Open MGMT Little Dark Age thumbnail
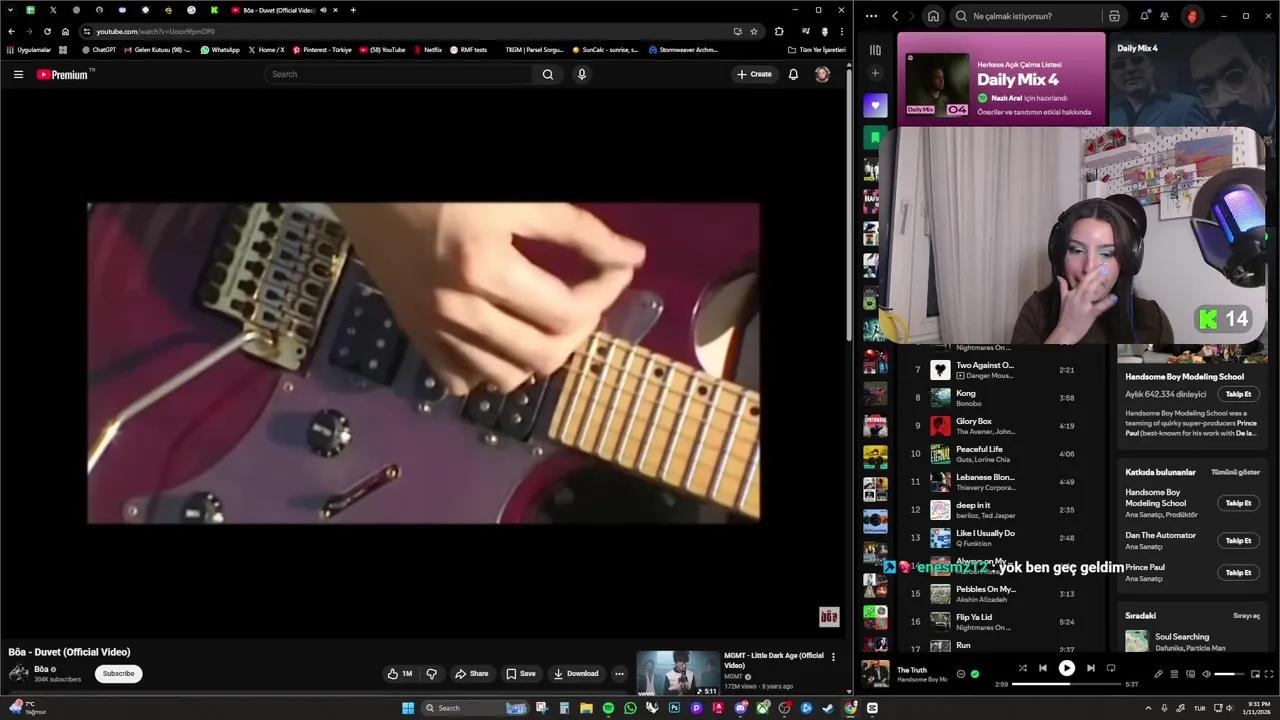The height and width of the screenshot is (720, 1280). coord(678,673)
